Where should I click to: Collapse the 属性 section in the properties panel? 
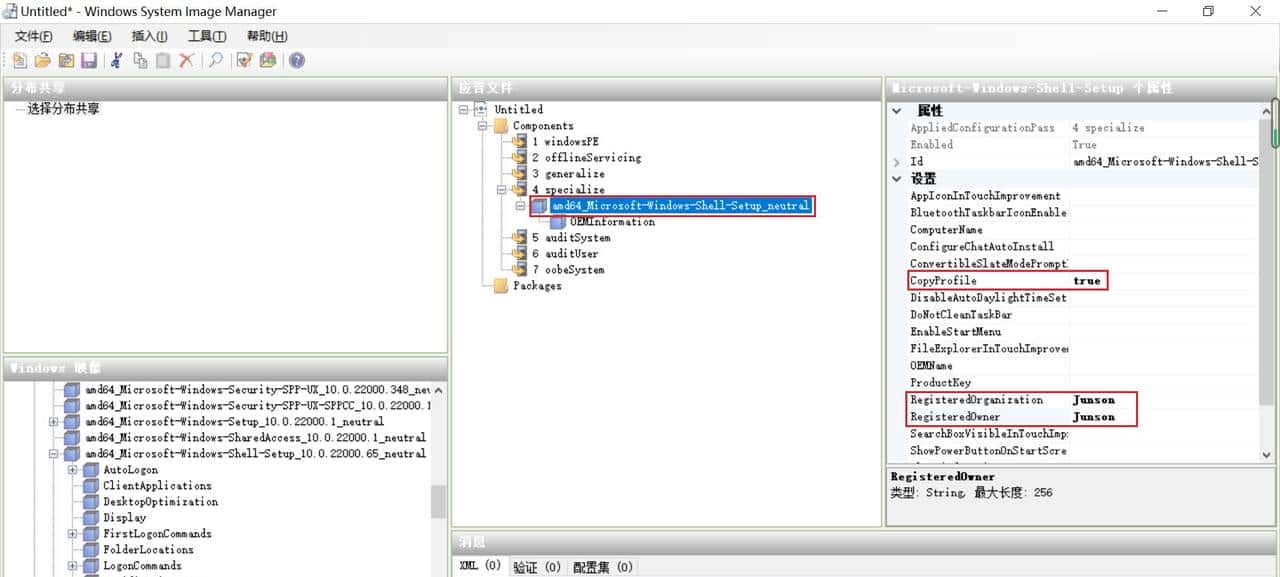pyautogui.click(x=897, y=110)
